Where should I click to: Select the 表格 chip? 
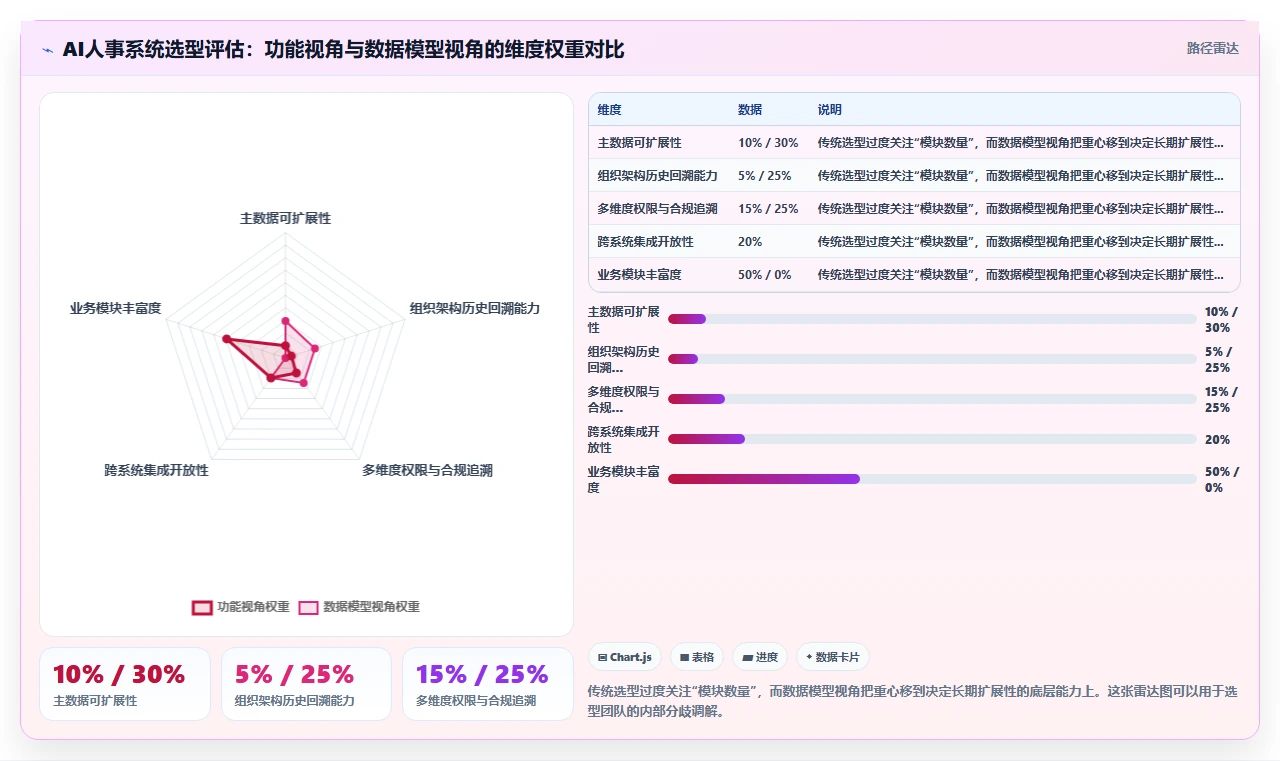(697, 657)
